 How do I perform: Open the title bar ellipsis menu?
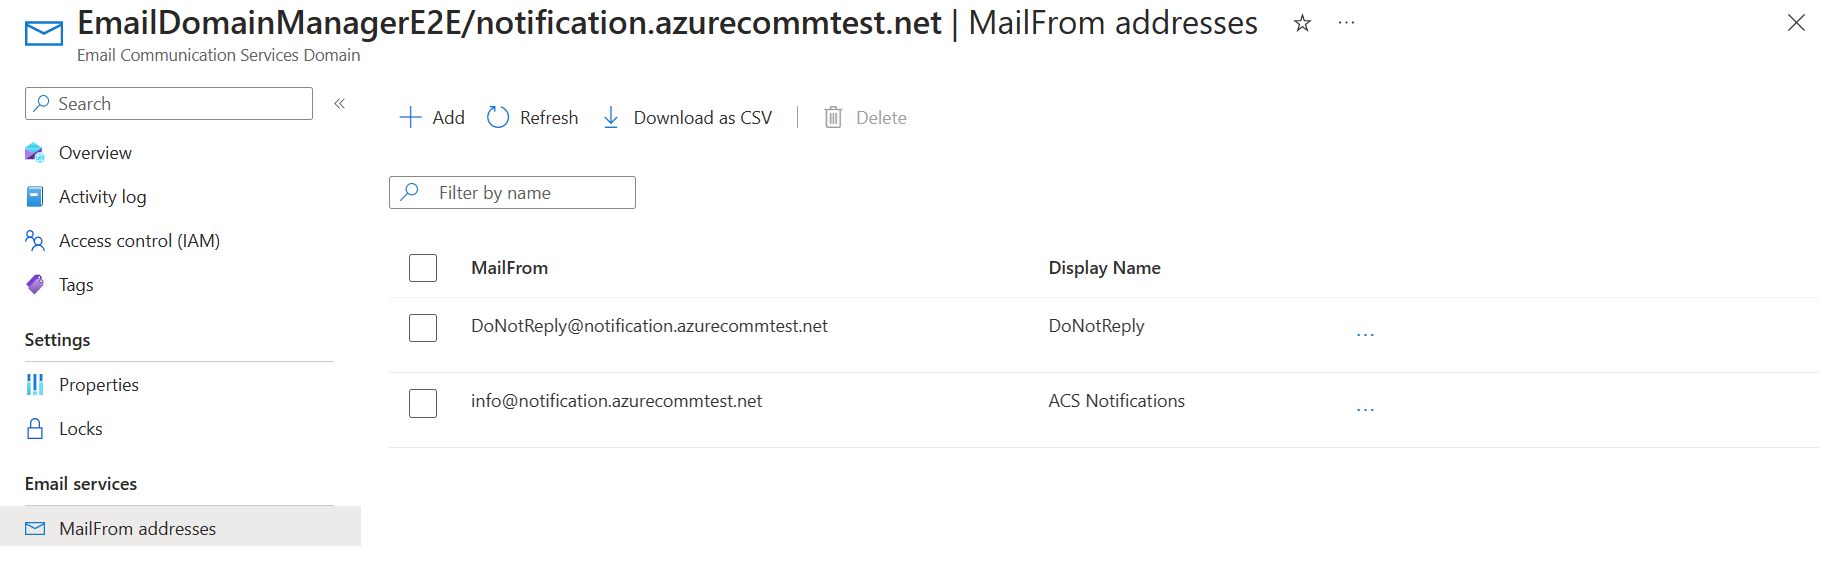coord(1347,23)
